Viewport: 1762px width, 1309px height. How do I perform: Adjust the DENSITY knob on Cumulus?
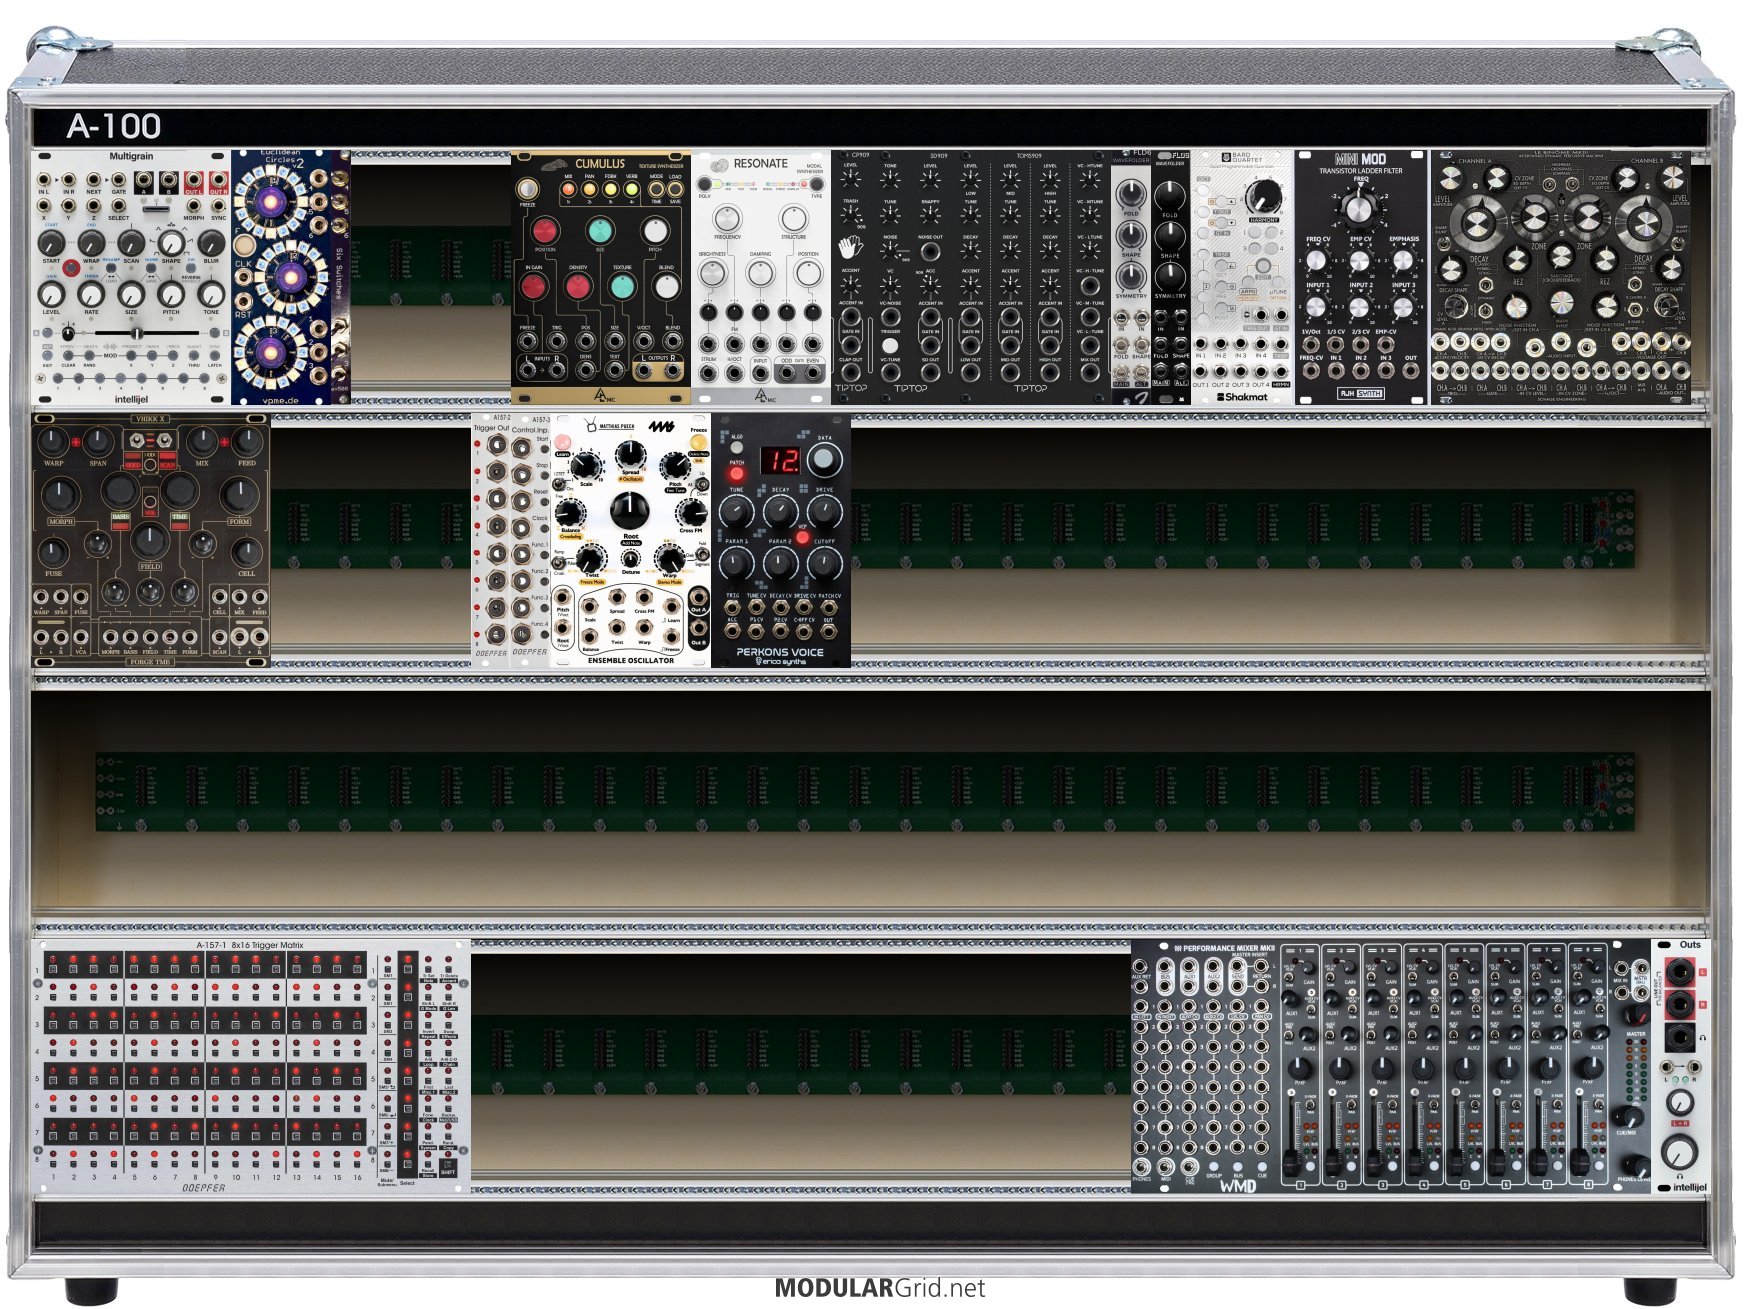578,286
